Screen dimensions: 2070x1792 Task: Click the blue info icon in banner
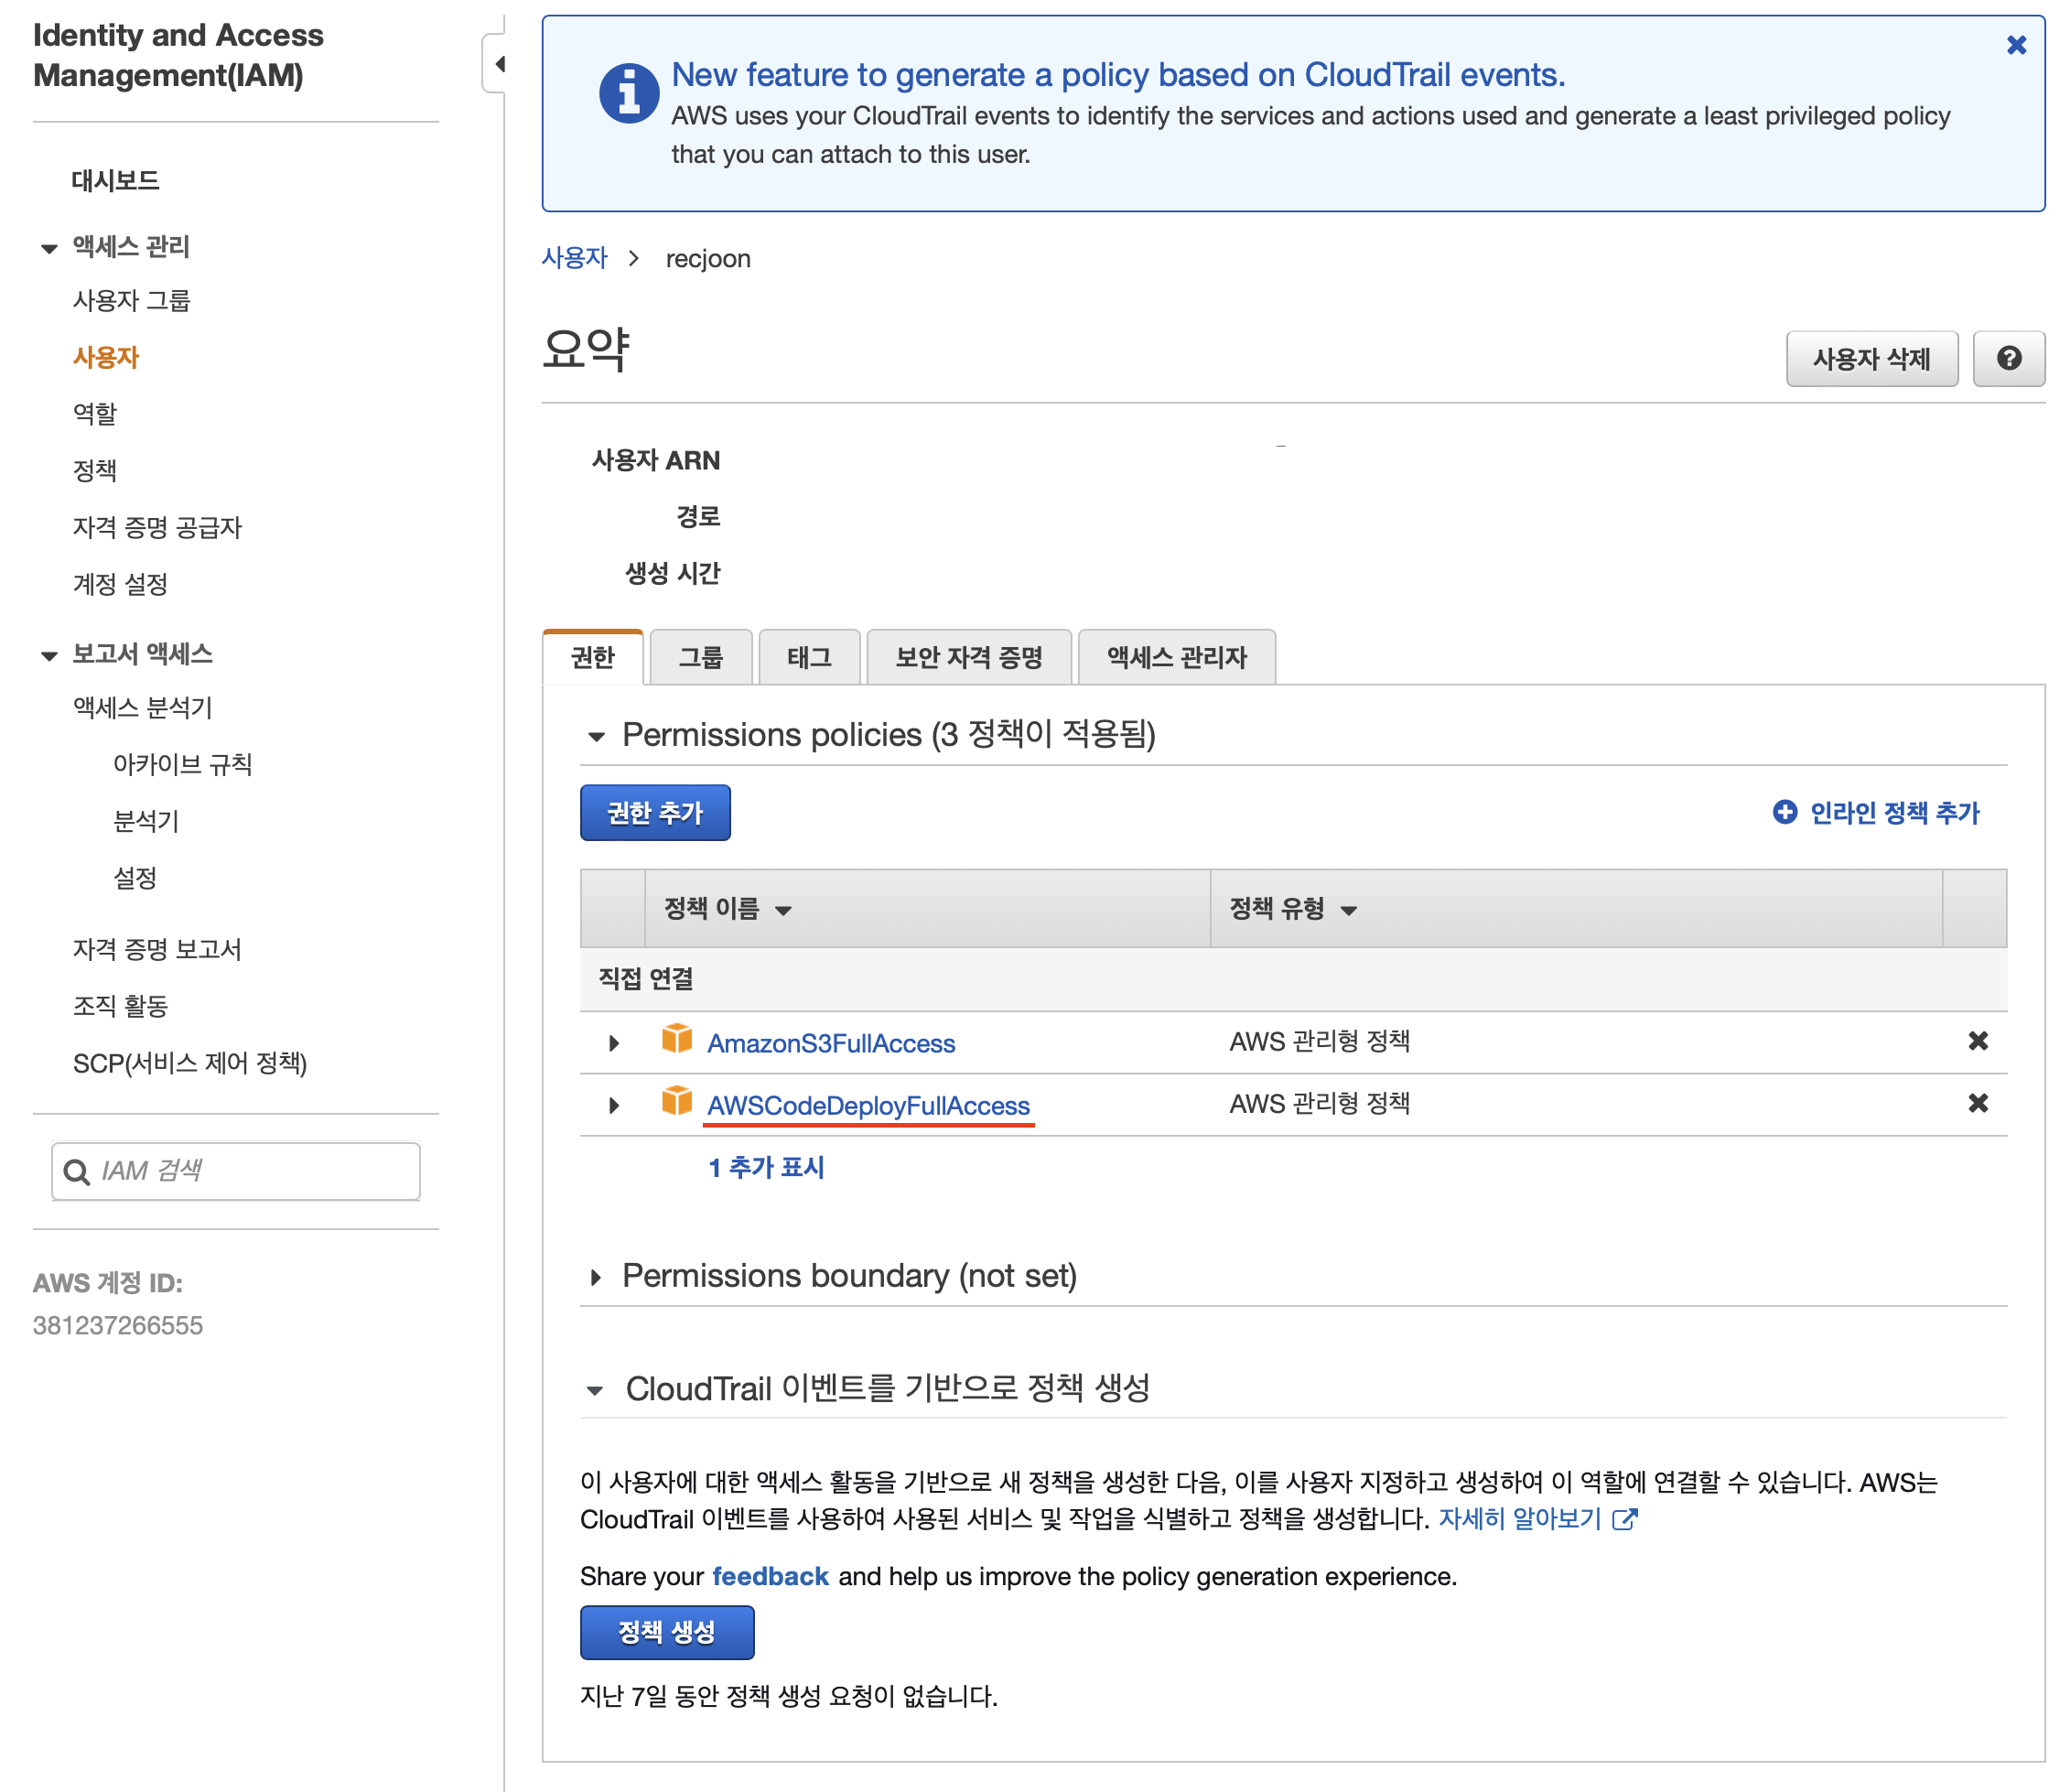[x=629, y=93]
